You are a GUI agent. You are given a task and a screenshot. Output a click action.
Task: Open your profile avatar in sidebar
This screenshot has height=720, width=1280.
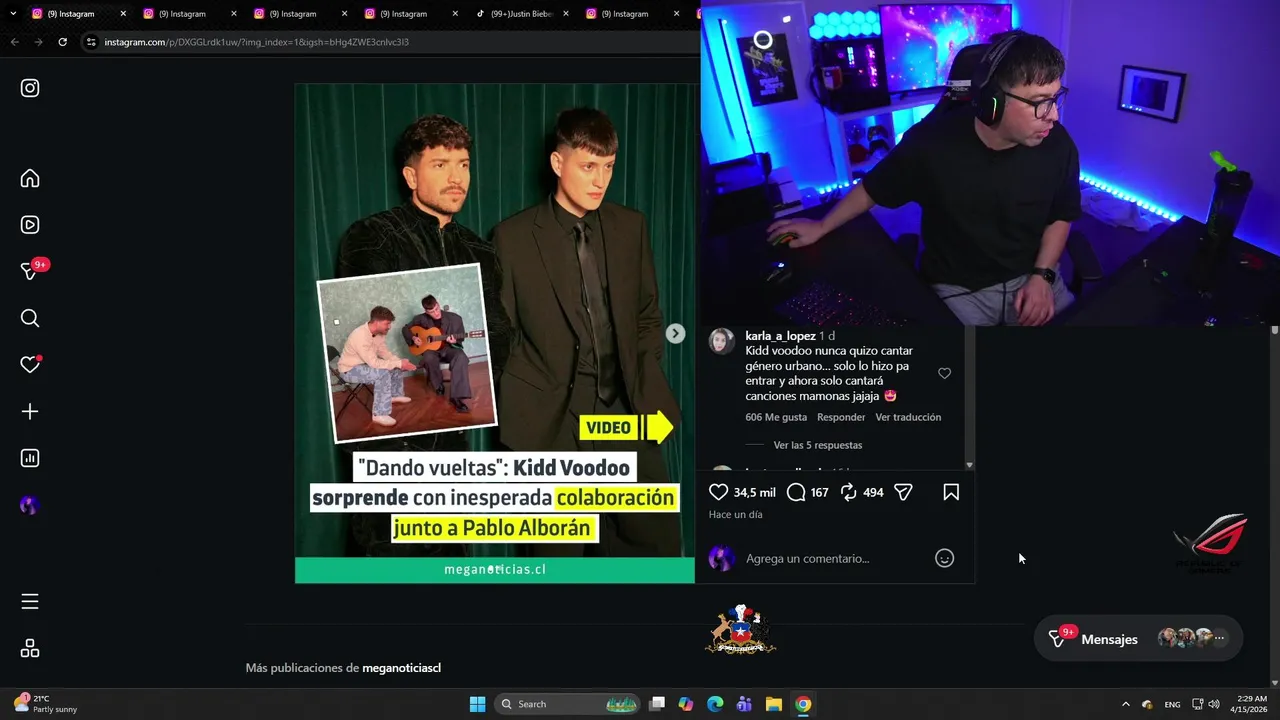(x=29, y=506)
